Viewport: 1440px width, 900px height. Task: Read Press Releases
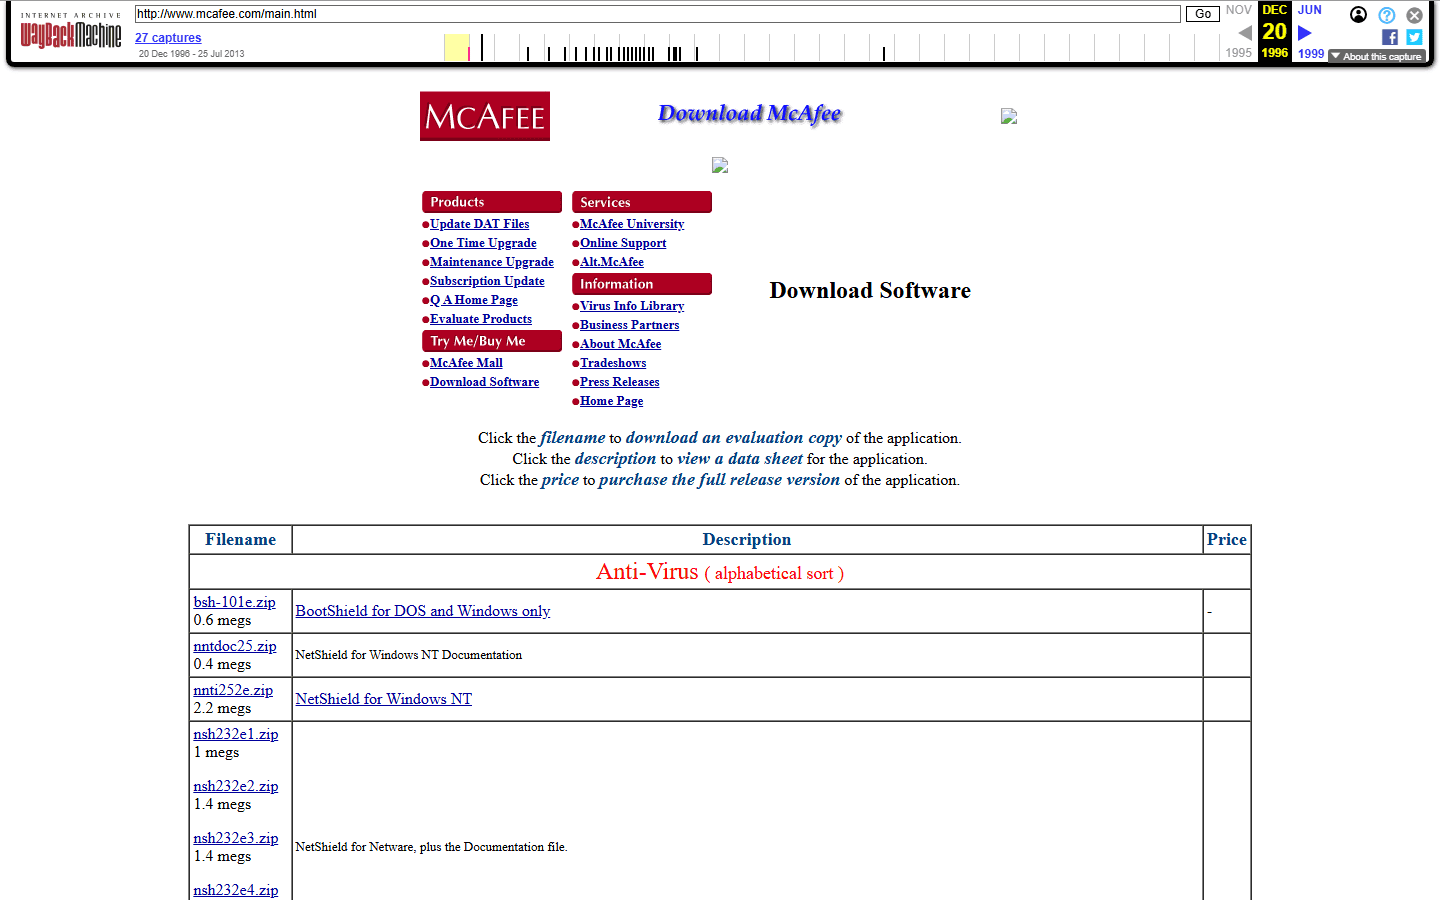coord(620,382)
